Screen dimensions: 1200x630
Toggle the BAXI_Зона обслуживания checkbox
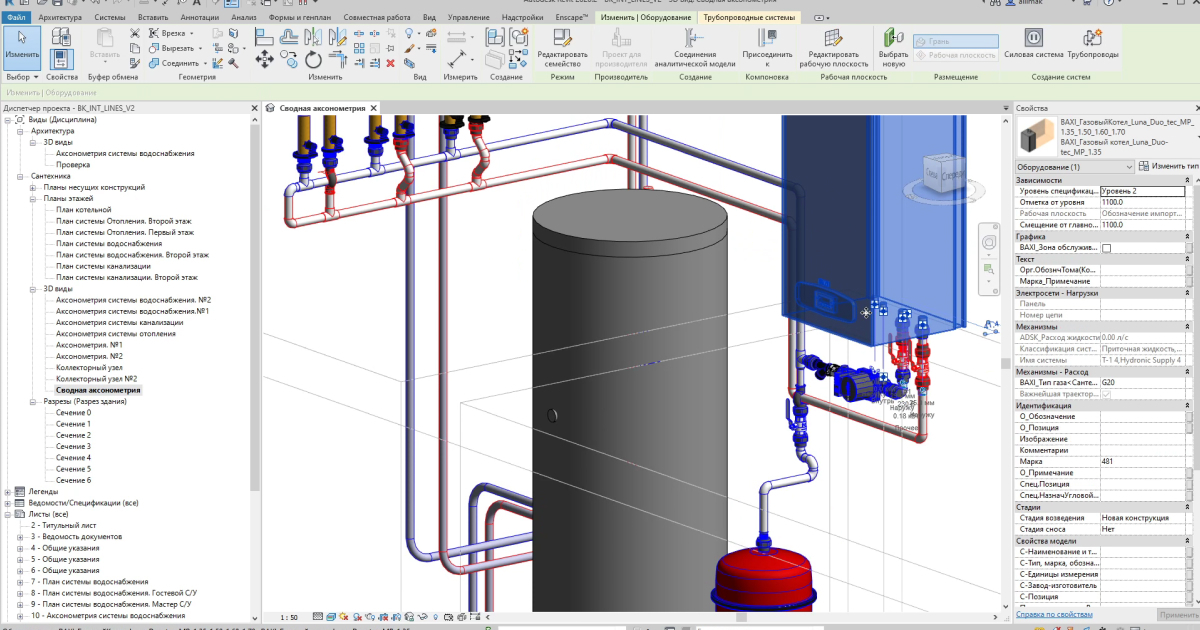pos(1107,247)
